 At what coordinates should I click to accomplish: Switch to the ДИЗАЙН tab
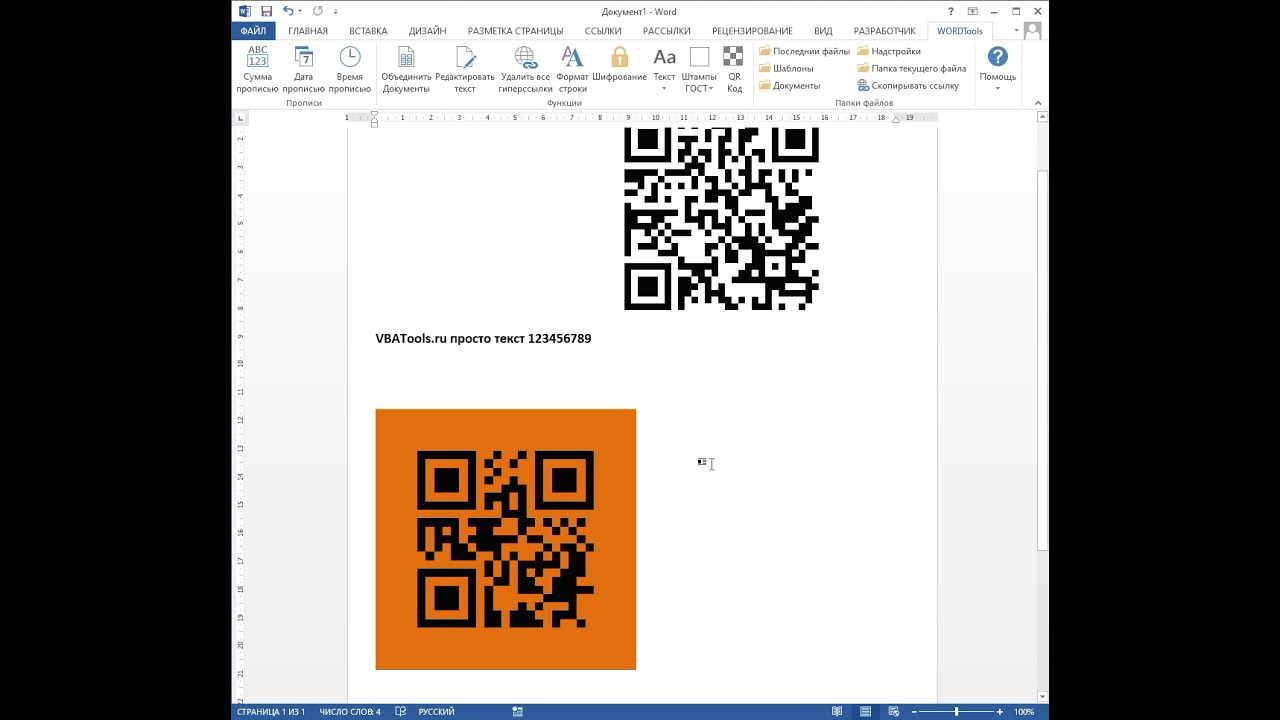[427, 31]
